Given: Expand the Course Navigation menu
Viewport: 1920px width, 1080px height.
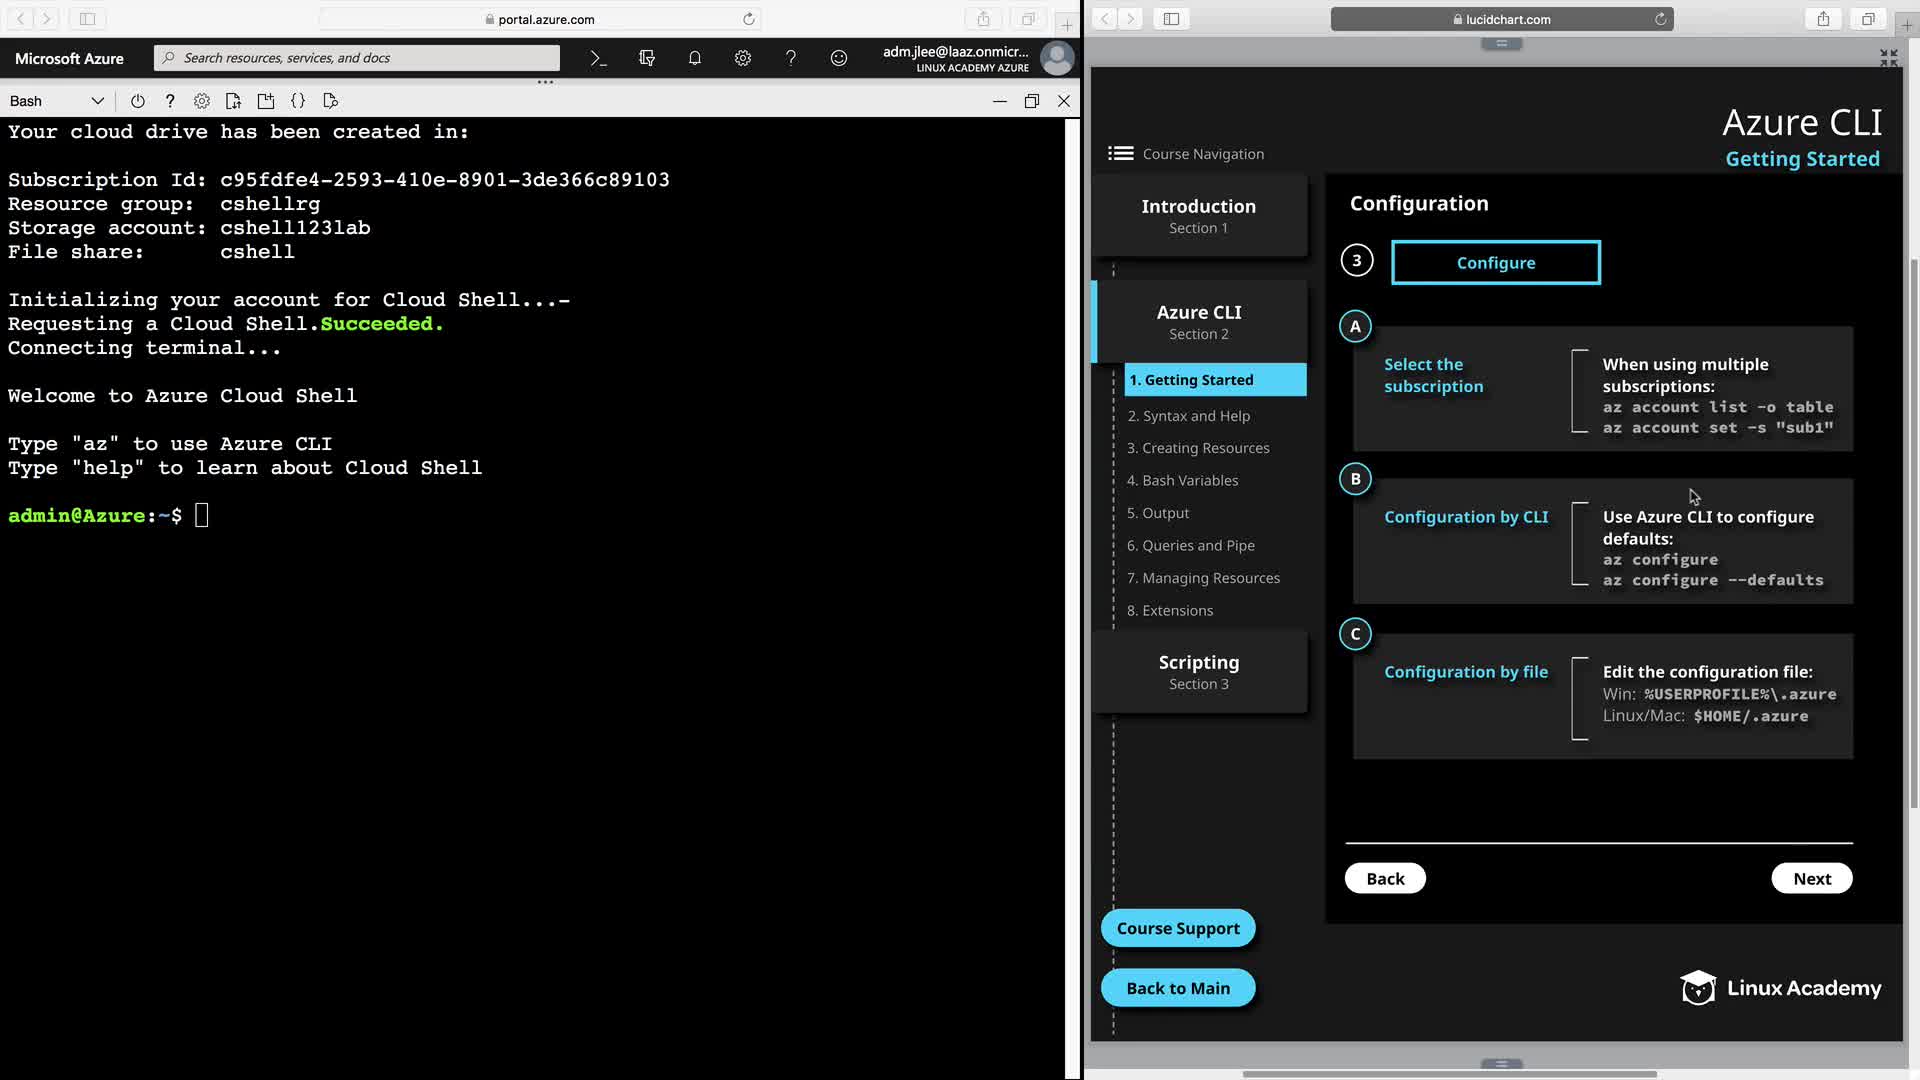Looking at the screenshot, I should click(x=1121, y=154).
